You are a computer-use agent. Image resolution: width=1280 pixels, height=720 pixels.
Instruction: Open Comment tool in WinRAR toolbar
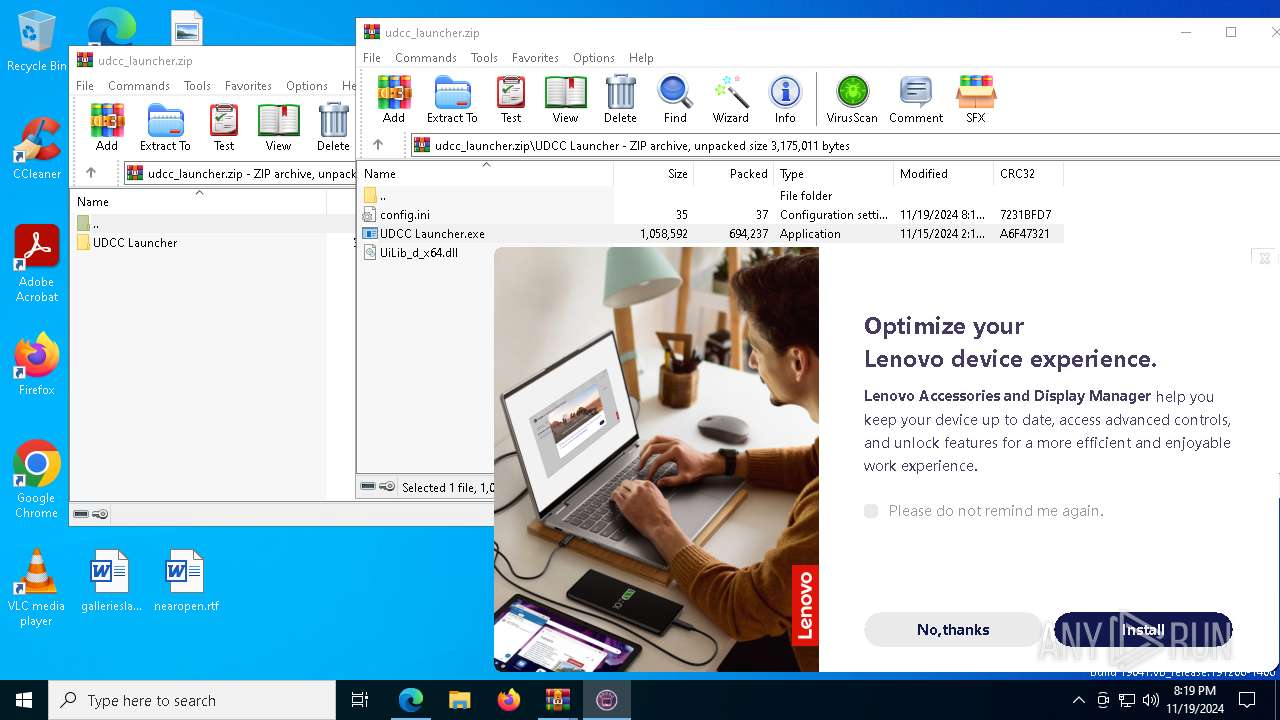pos(916,99)
